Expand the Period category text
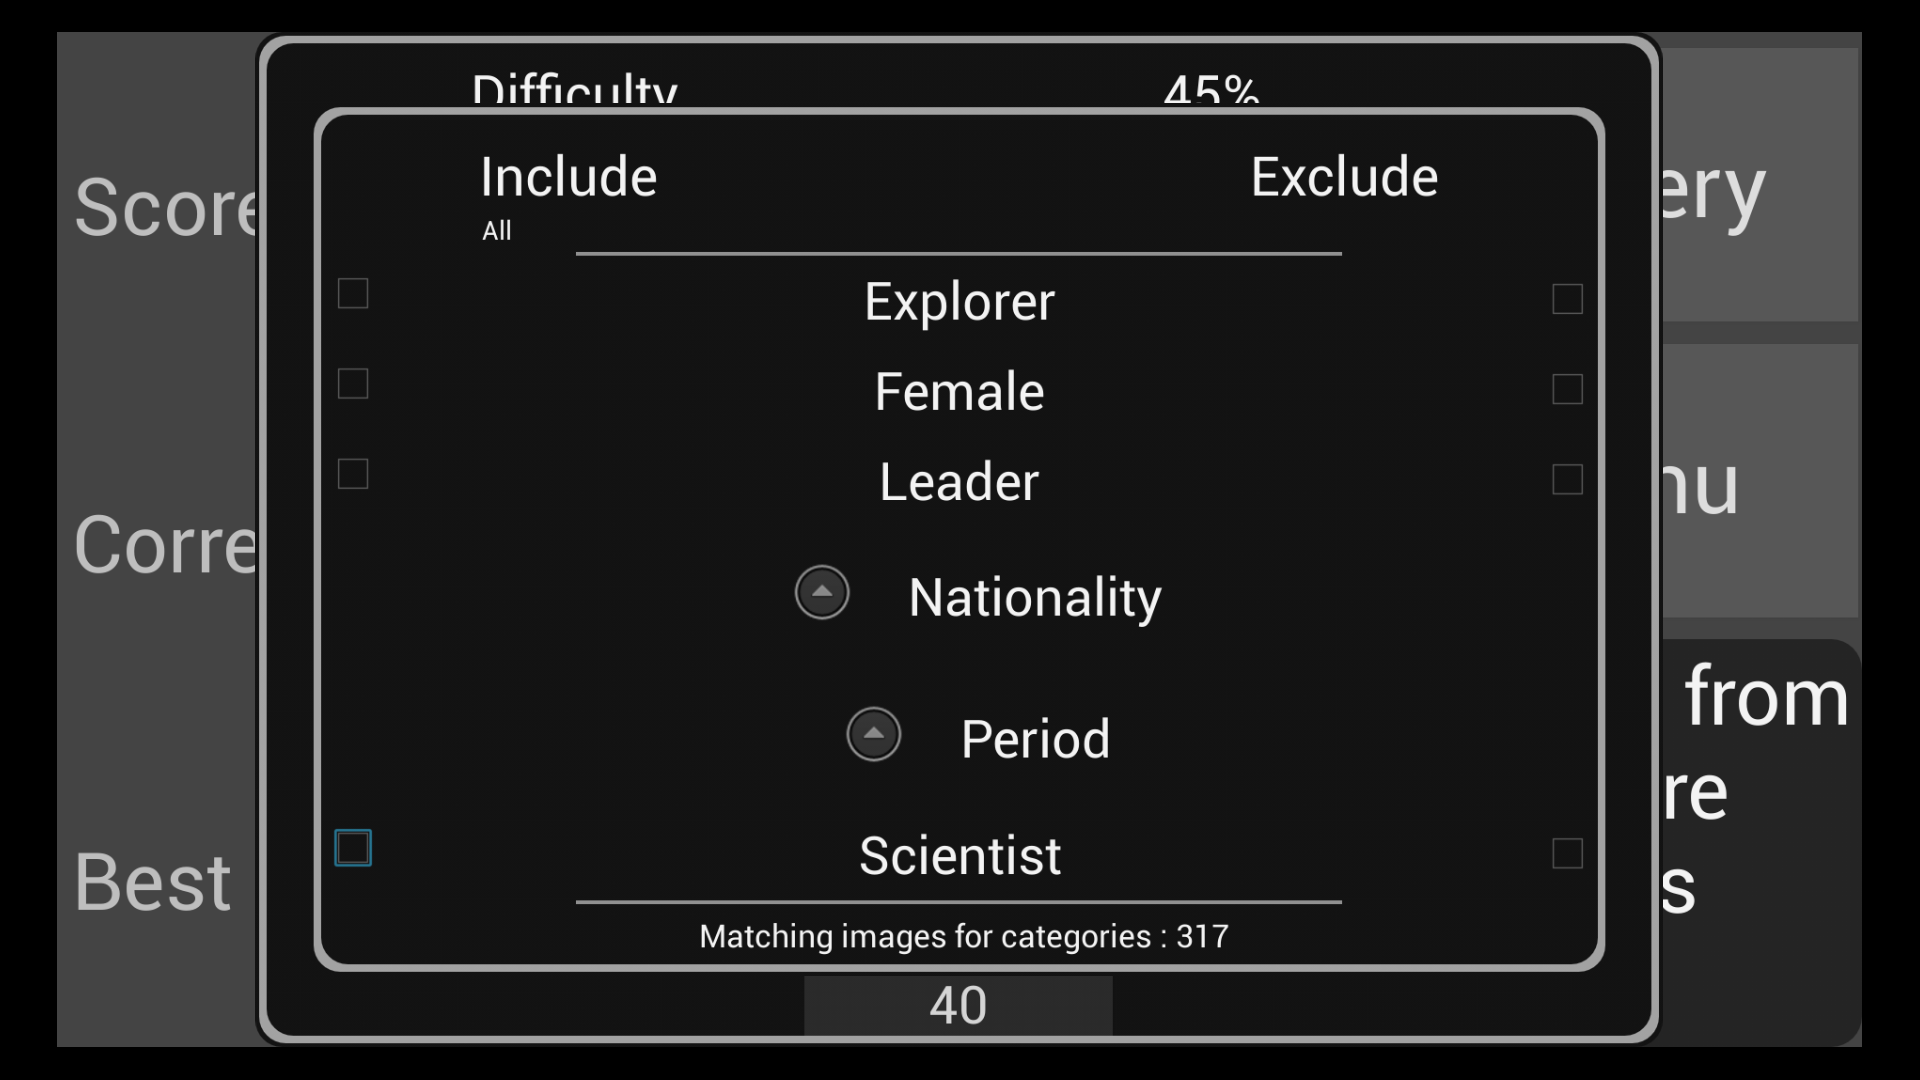Screen dimensions: 1920x1080 [1035, 739]
